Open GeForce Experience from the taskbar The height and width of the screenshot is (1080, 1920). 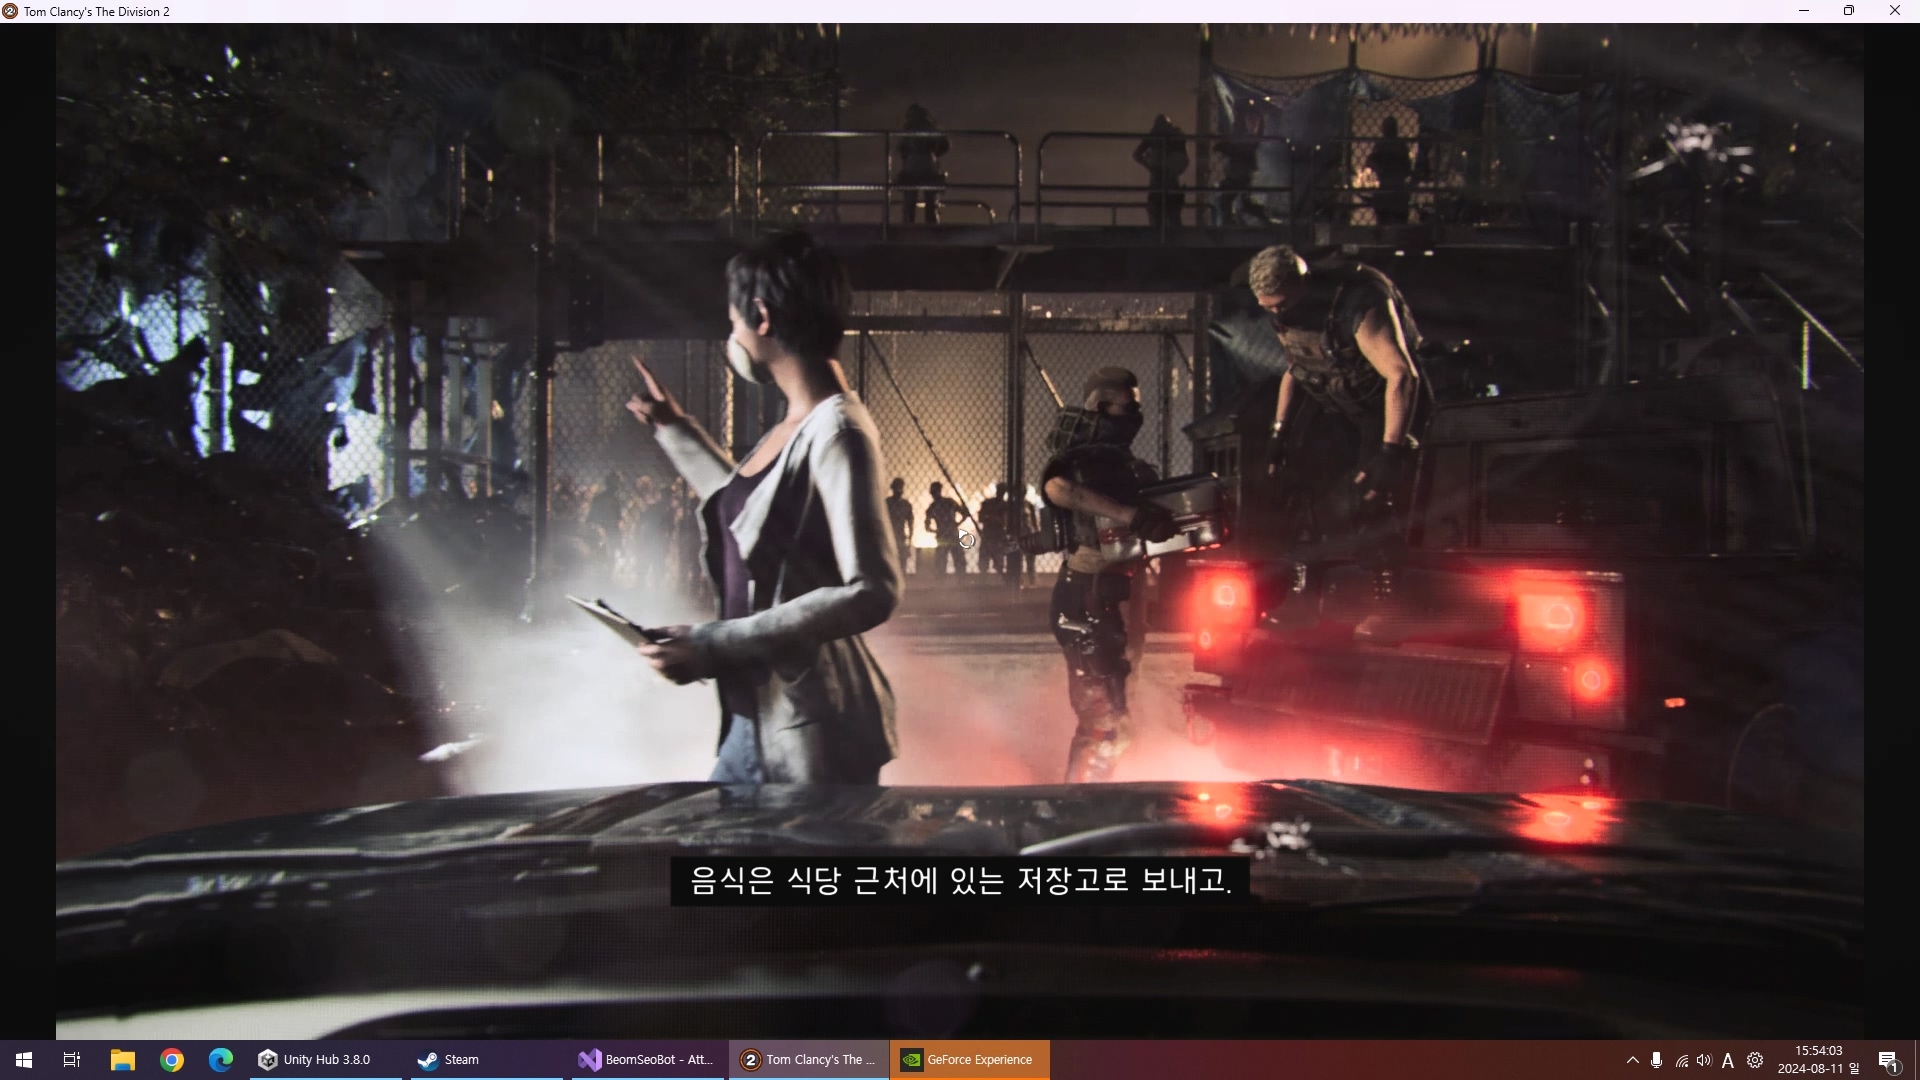968,1060
